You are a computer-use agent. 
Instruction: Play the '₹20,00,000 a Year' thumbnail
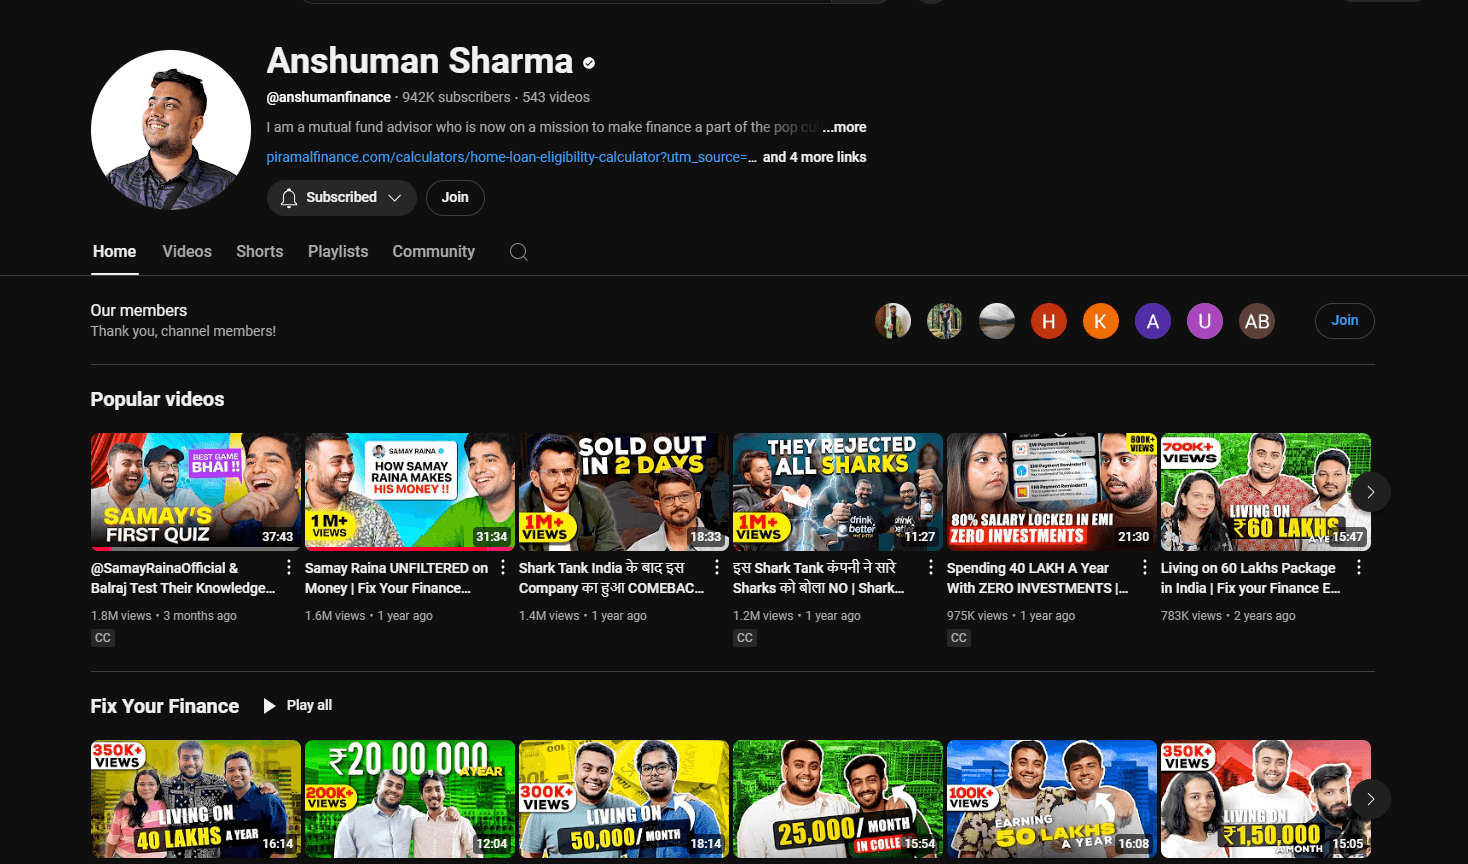point(410,799)
